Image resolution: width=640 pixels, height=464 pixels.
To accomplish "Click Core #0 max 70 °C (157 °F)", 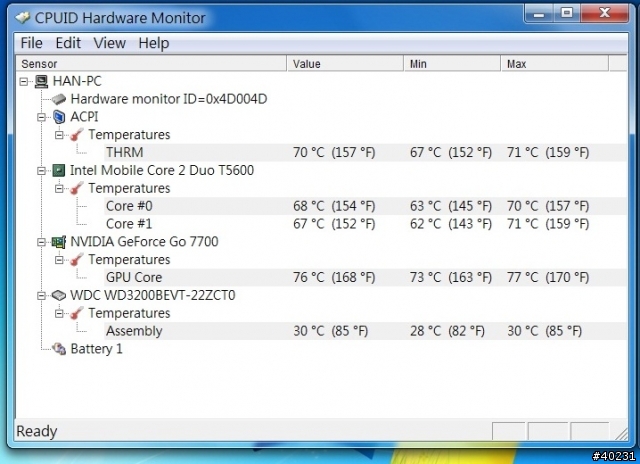I will 548,206.
